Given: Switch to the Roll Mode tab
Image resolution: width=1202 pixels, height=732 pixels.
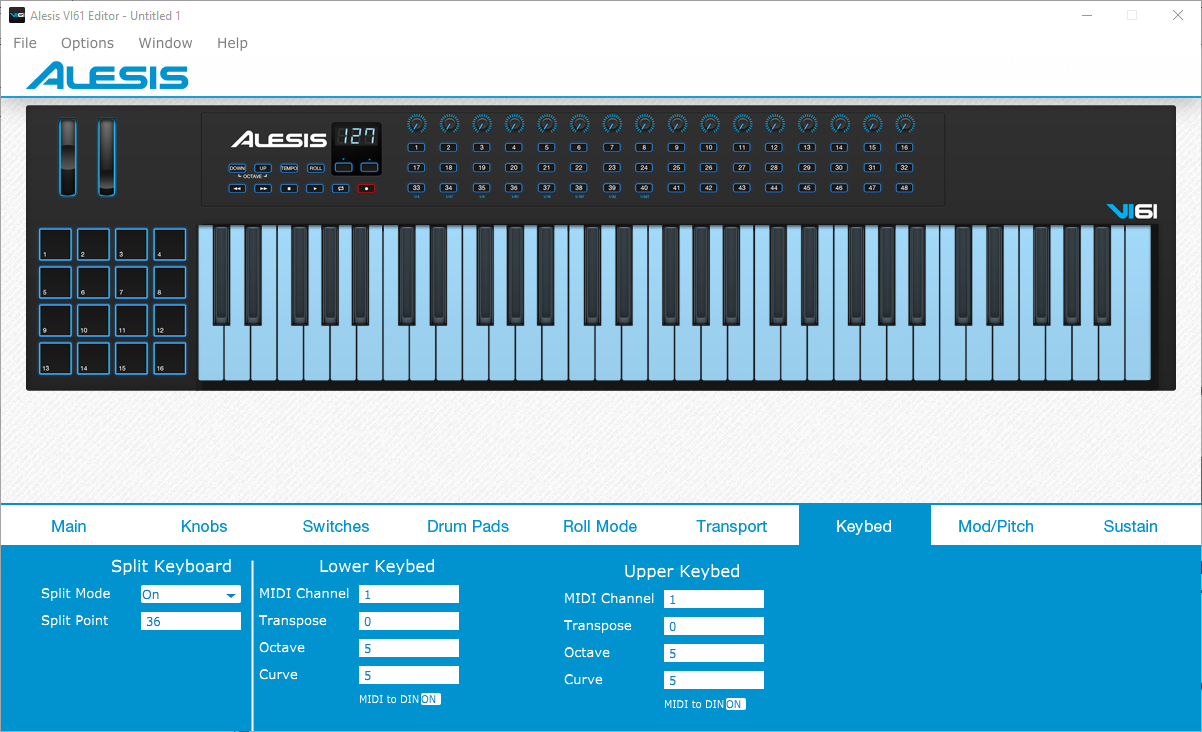Looking at the screenshot, I should 600,526.
